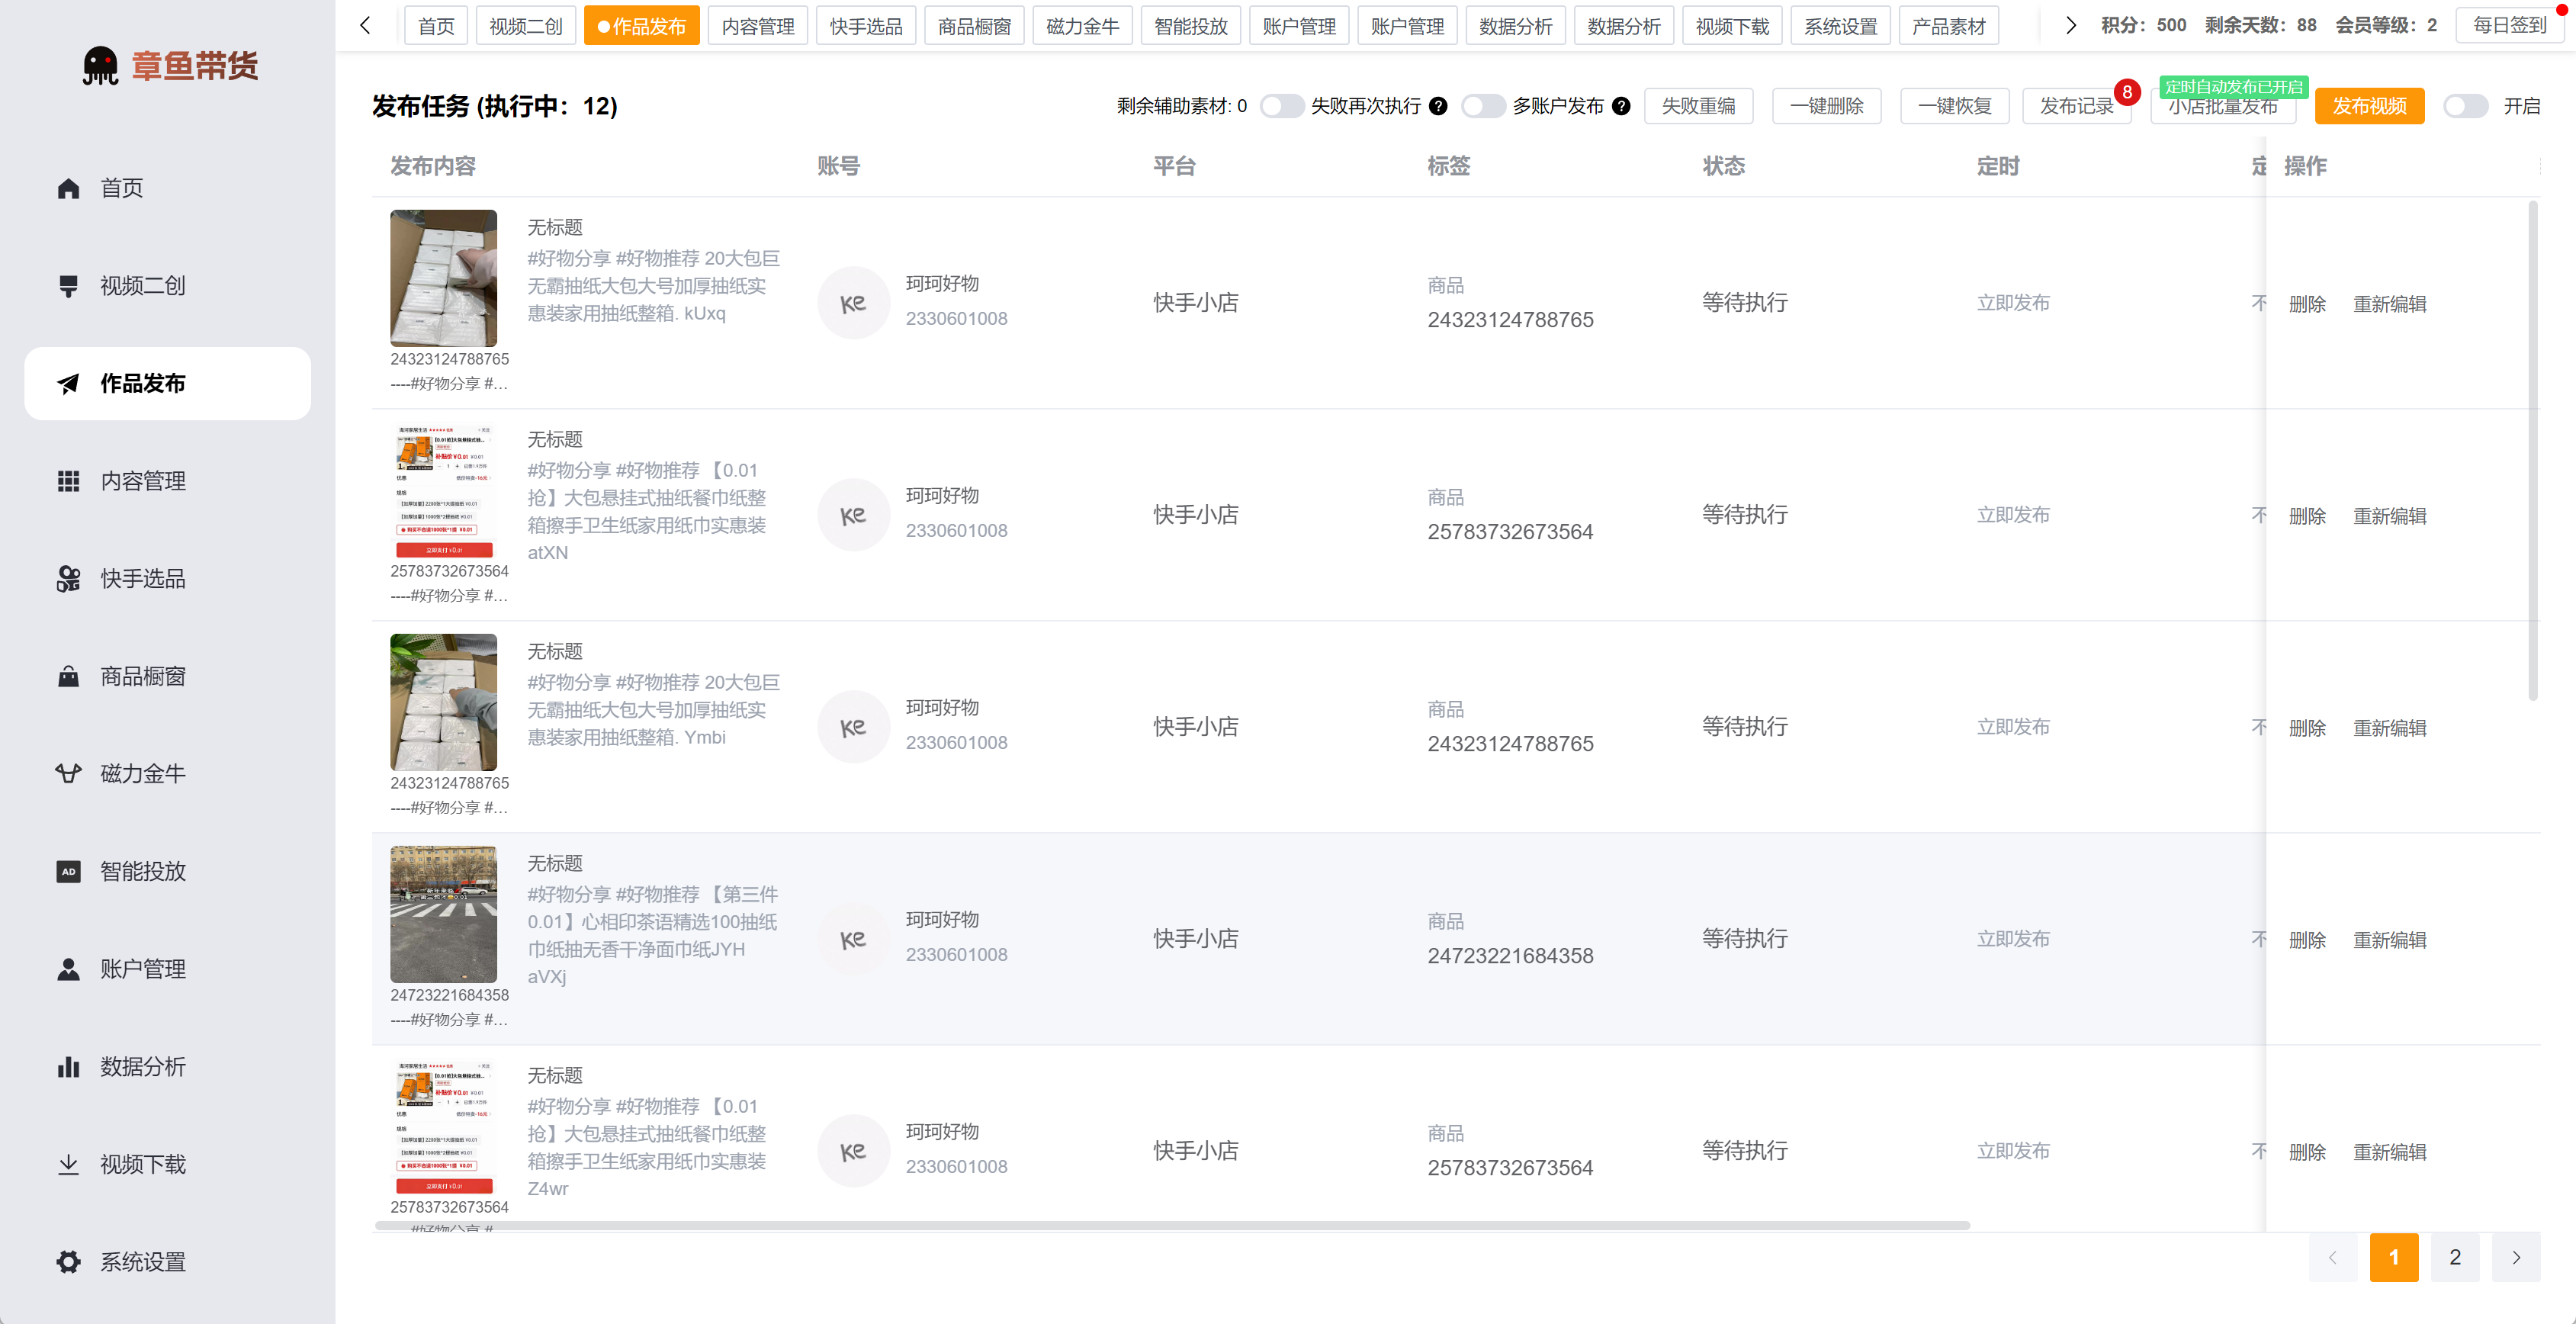Click the 失败重编 button
The width and height of the screenshot is (2576, 1324).
coord(1698,106)
